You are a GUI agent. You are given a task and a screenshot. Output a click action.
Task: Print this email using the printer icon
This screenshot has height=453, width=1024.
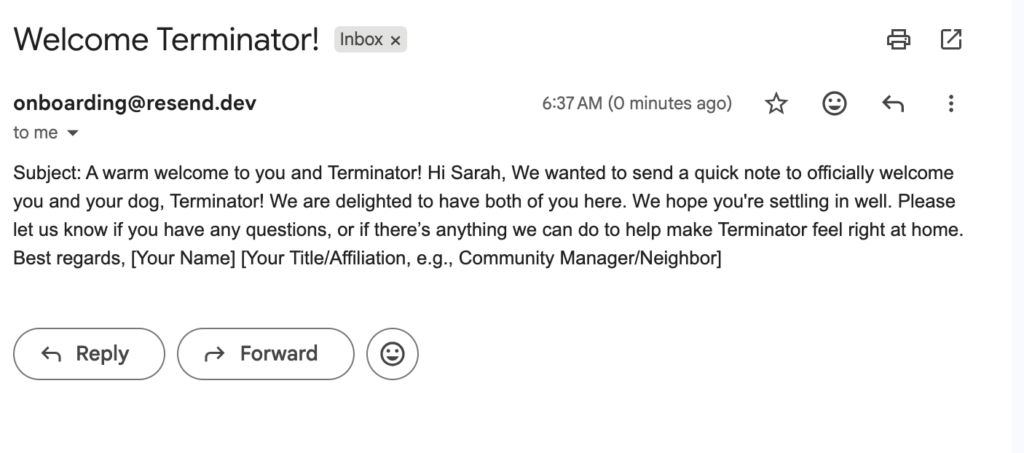click(898, 40)
